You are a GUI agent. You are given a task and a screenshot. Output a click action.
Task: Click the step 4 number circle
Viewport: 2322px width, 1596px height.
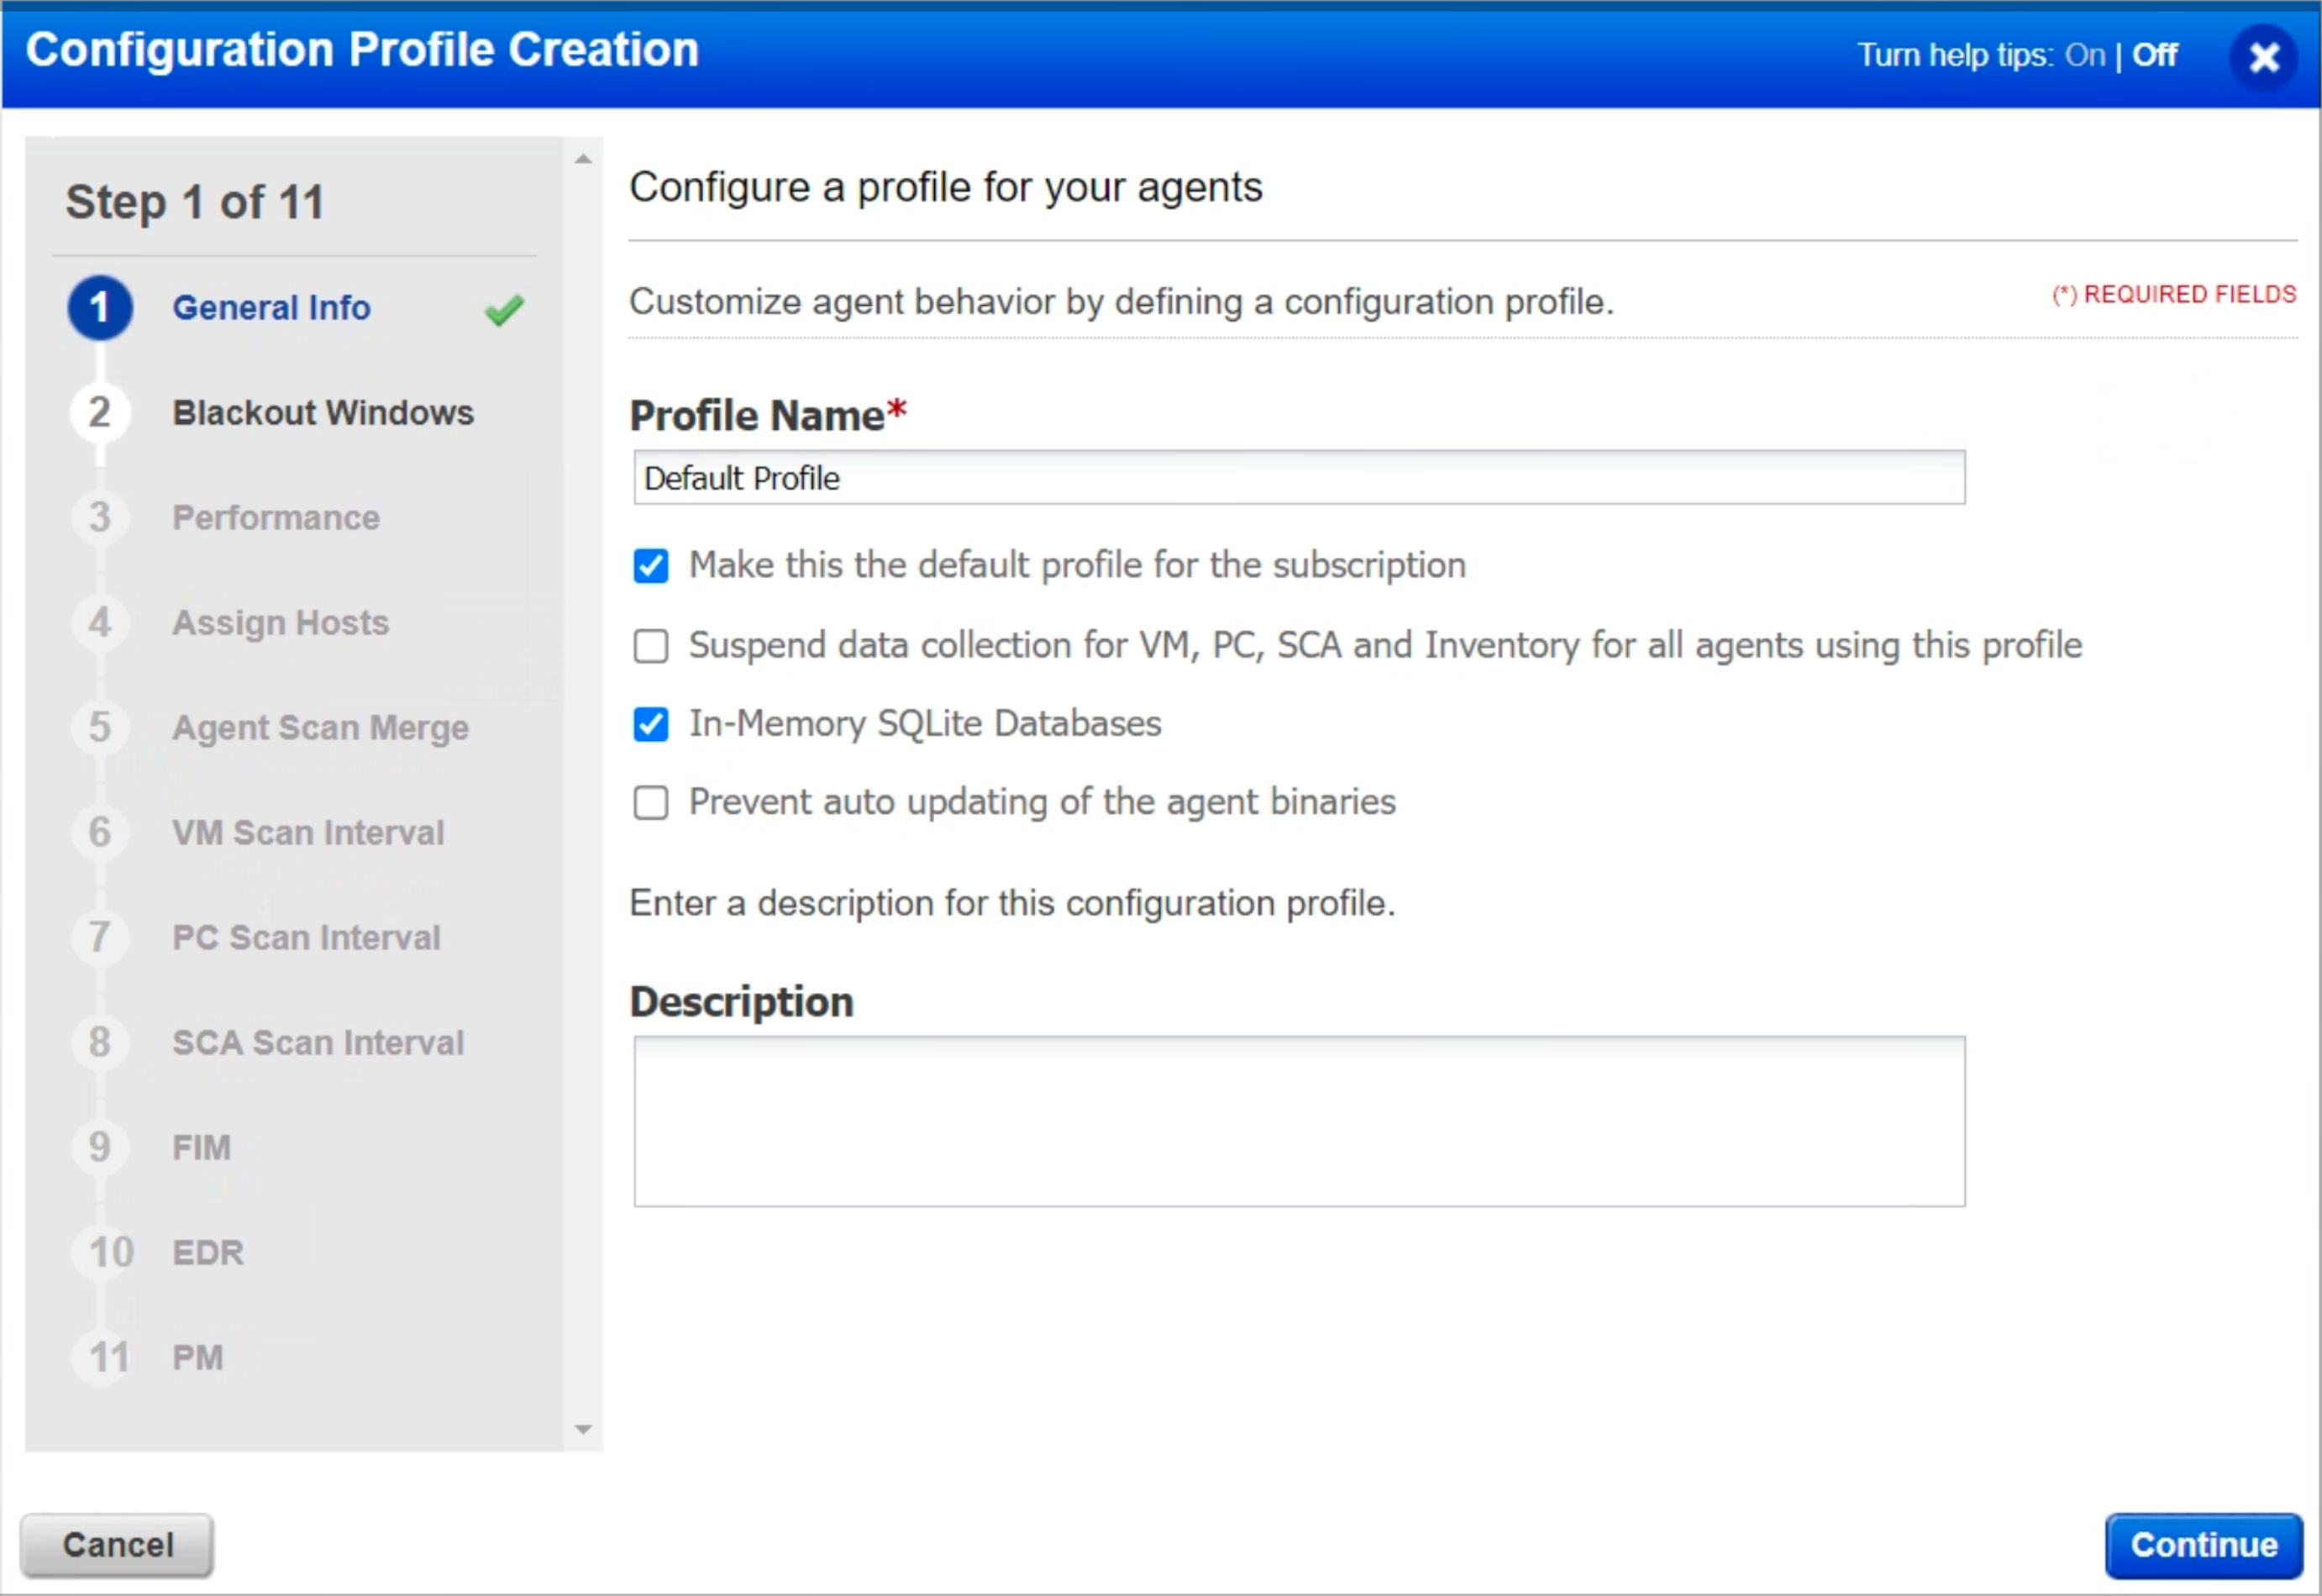point(100,622)
